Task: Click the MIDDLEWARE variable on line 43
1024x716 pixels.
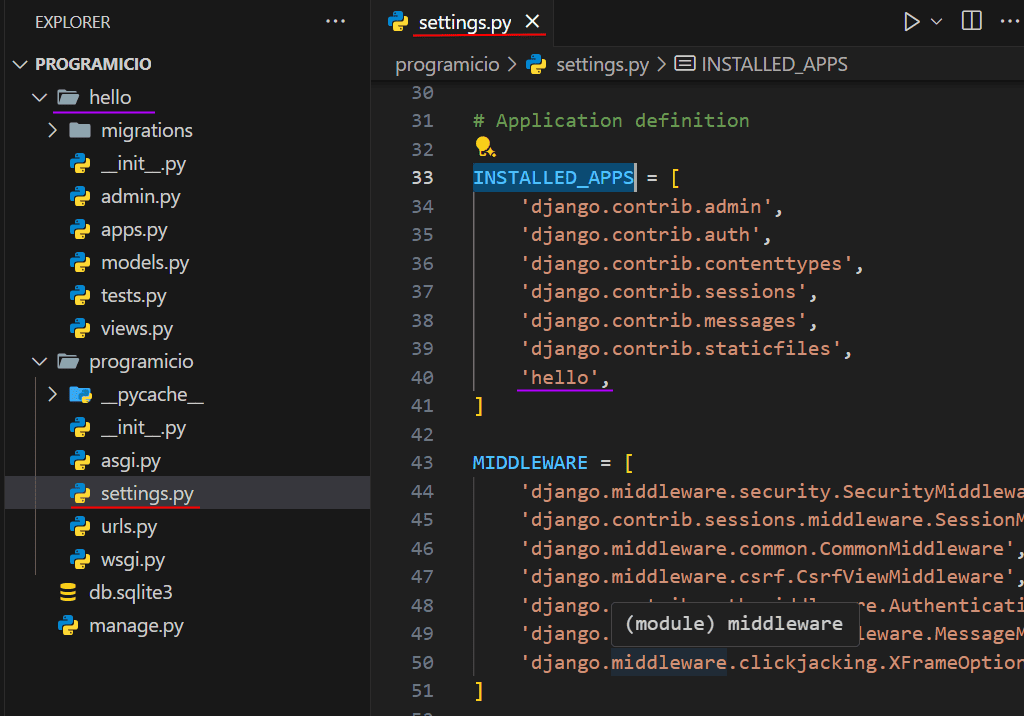Action: [x=530, y=463]
